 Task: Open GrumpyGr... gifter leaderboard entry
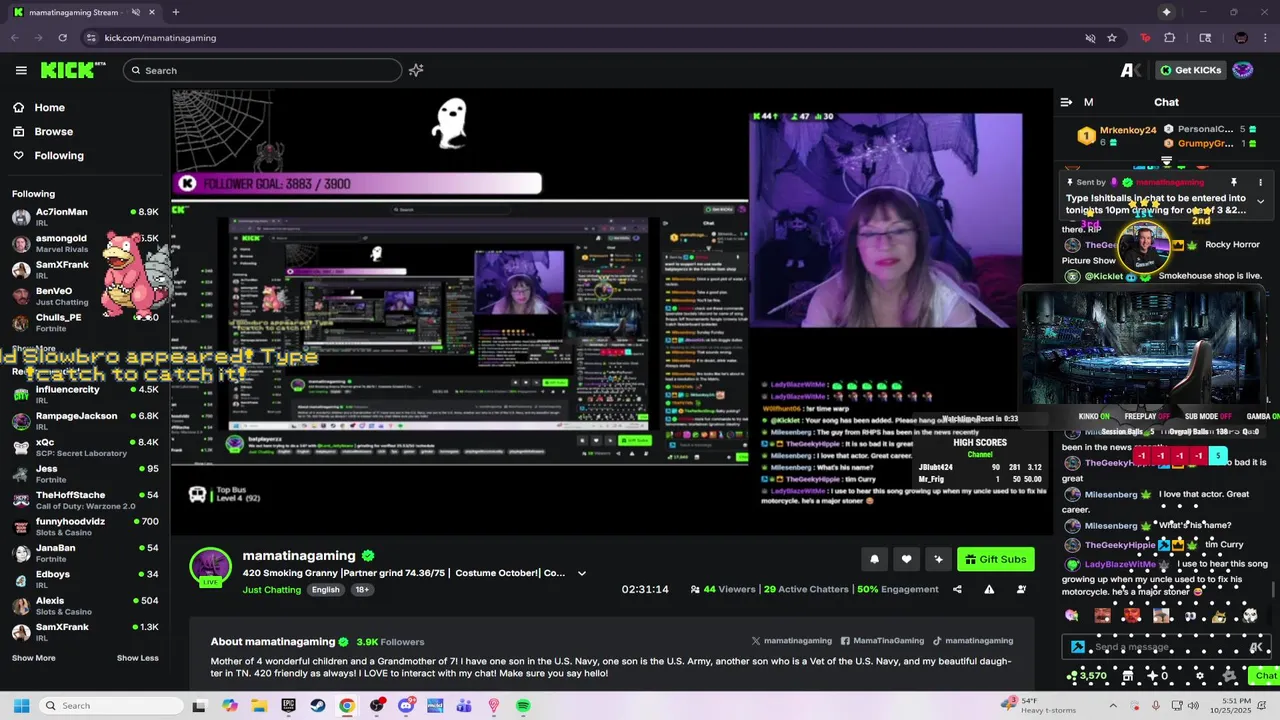tap(1211, 143)
